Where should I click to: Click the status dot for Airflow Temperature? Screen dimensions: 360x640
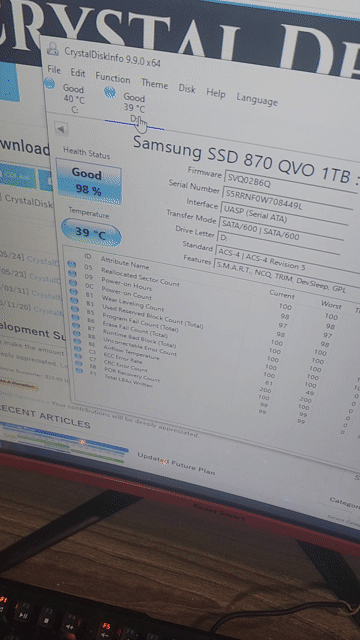78,341
